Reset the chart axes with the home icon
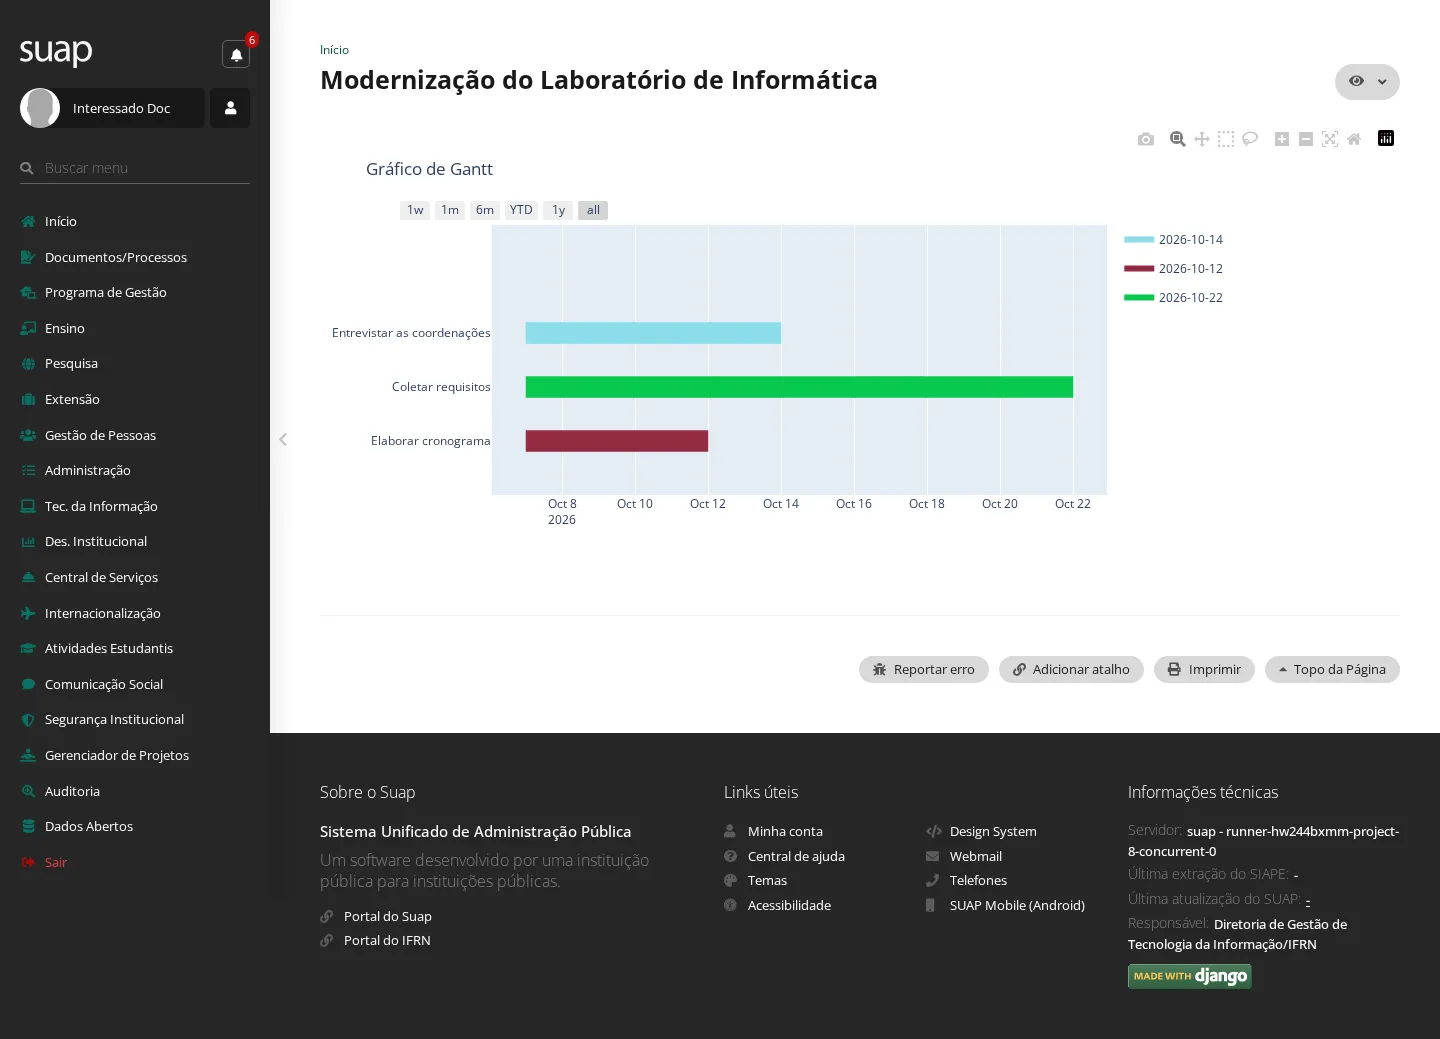The height and width of the screenshot is (1039, 1440). tap(1354, 139)
